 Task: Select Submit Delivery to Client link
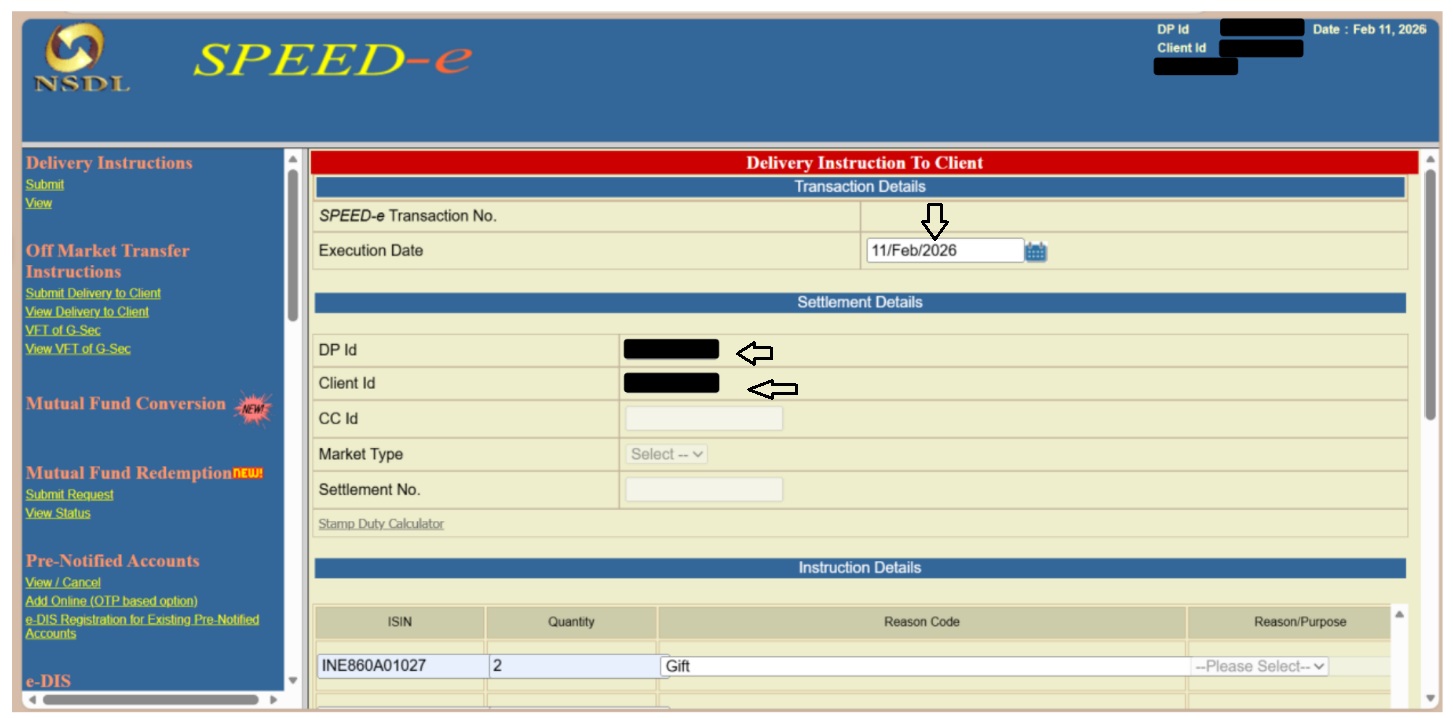pos(93,293)
